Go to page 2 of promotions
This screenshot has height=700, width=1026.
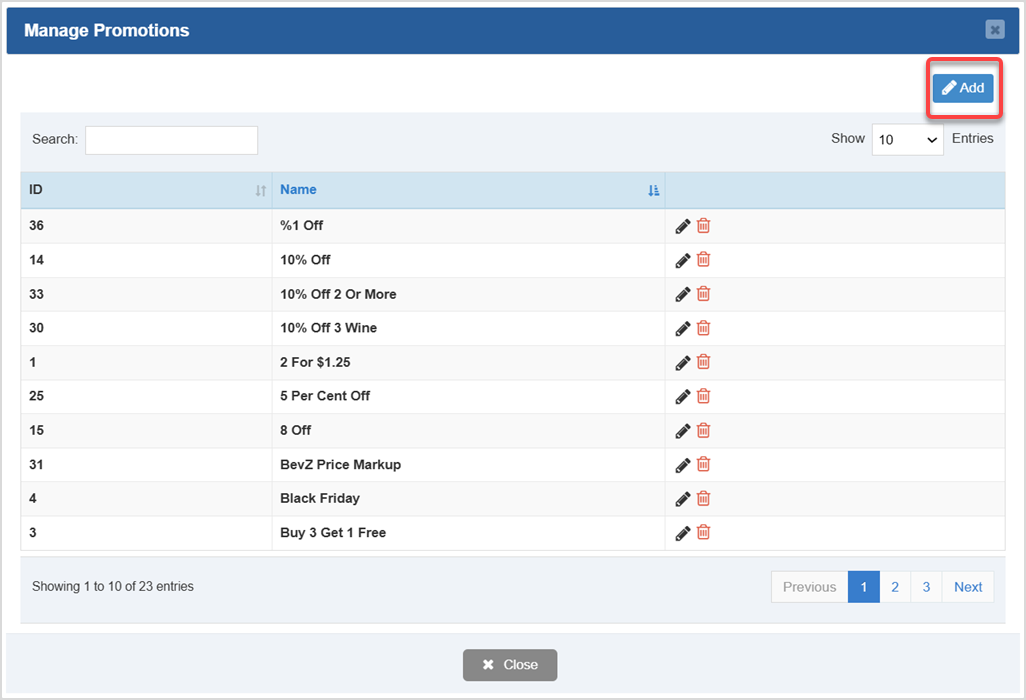pos(895,586)
